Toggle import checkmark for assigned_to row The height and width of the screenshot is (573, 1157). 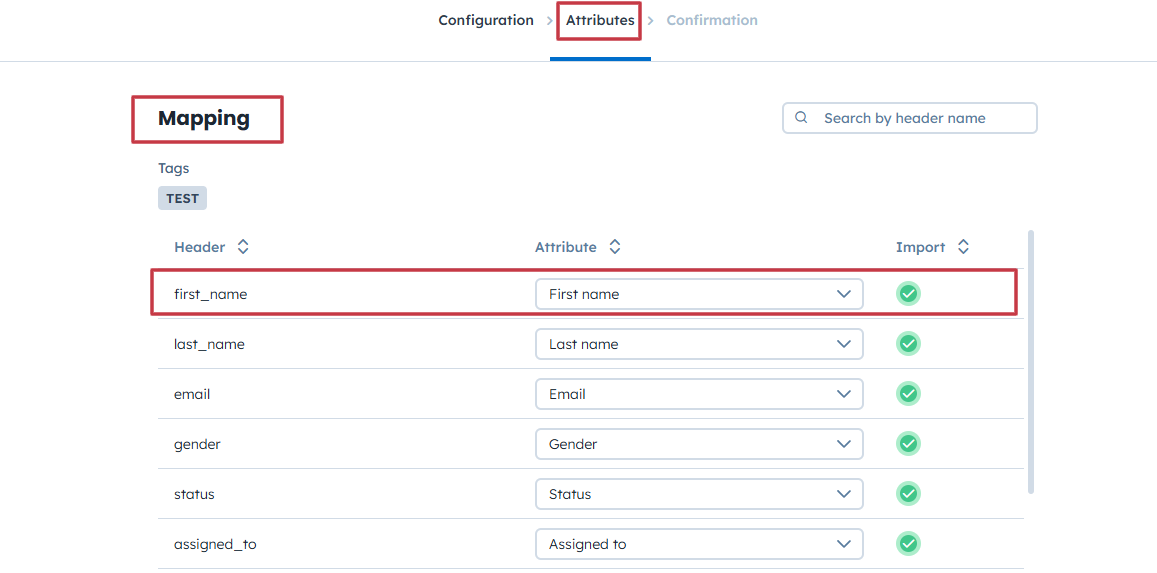908,544
